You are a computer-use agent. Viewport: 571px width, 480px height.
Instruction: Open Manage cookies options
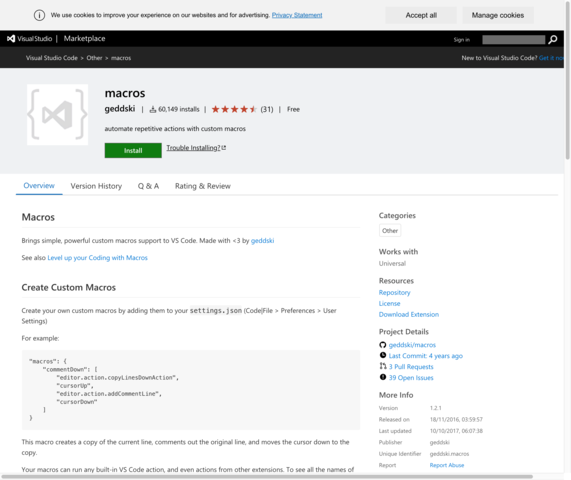[498, 15]
